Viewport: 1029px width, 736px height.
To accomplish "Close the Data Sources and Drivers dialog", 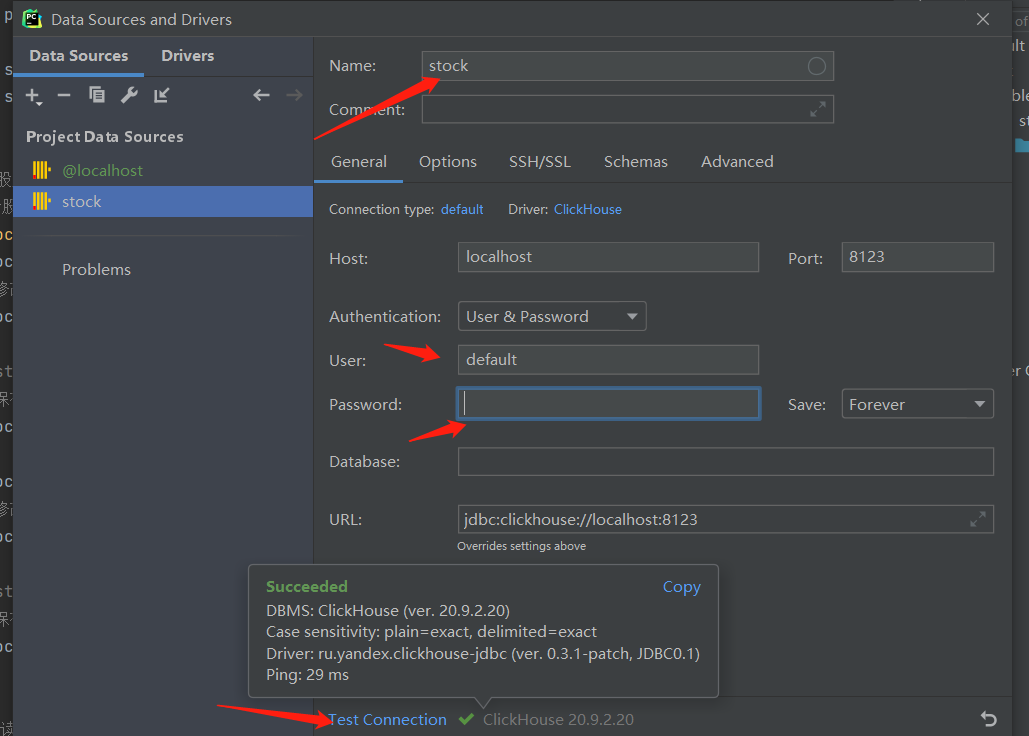I will point(982,19).
